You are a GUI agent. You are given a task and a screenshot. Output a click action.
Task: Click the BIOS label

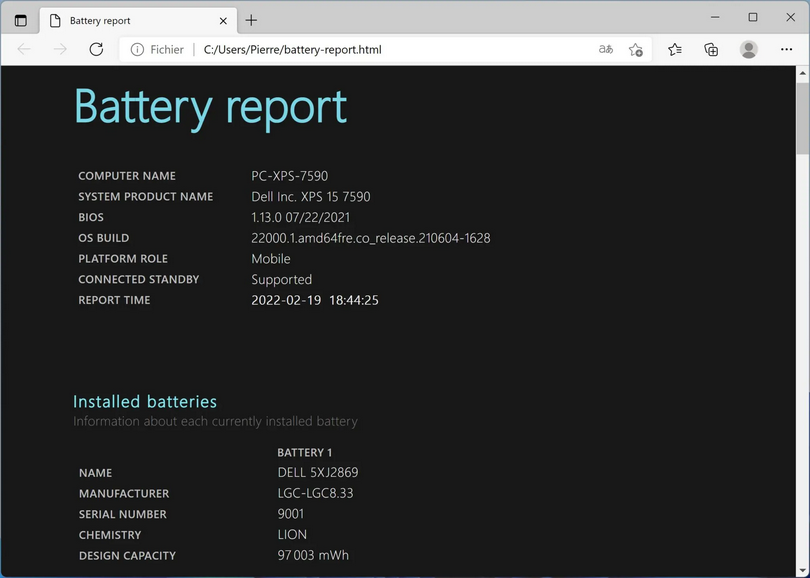click(91, 217)
